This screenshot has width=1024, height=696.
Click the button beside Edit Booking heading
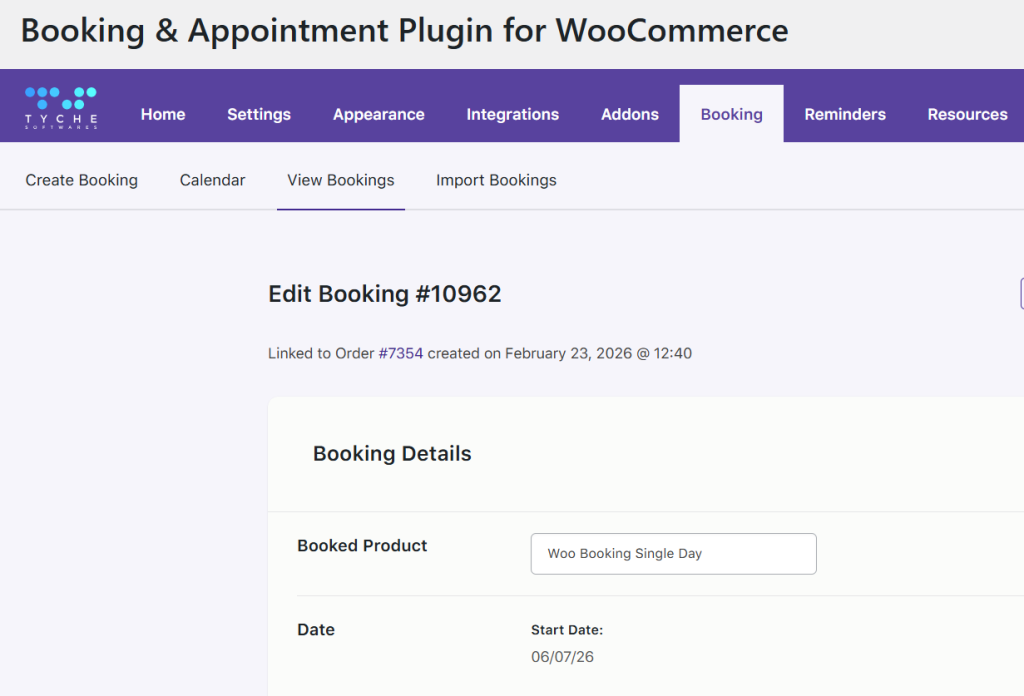1020,293
